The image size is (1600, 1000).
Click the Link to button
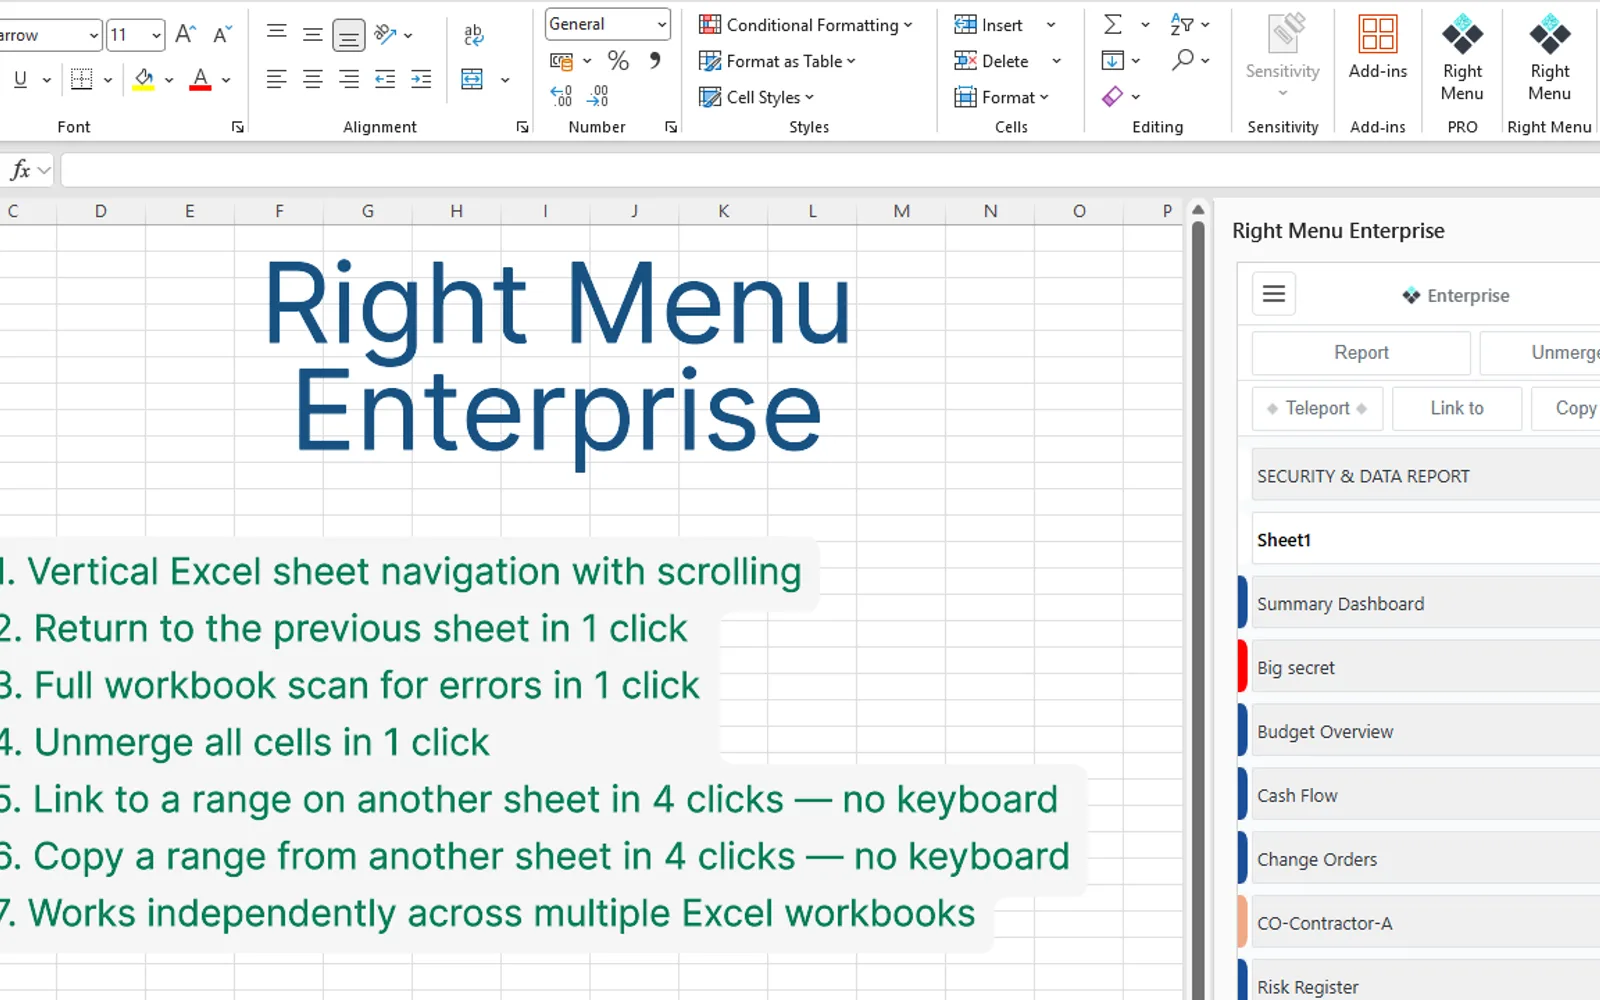click(x=1457, y=409)
